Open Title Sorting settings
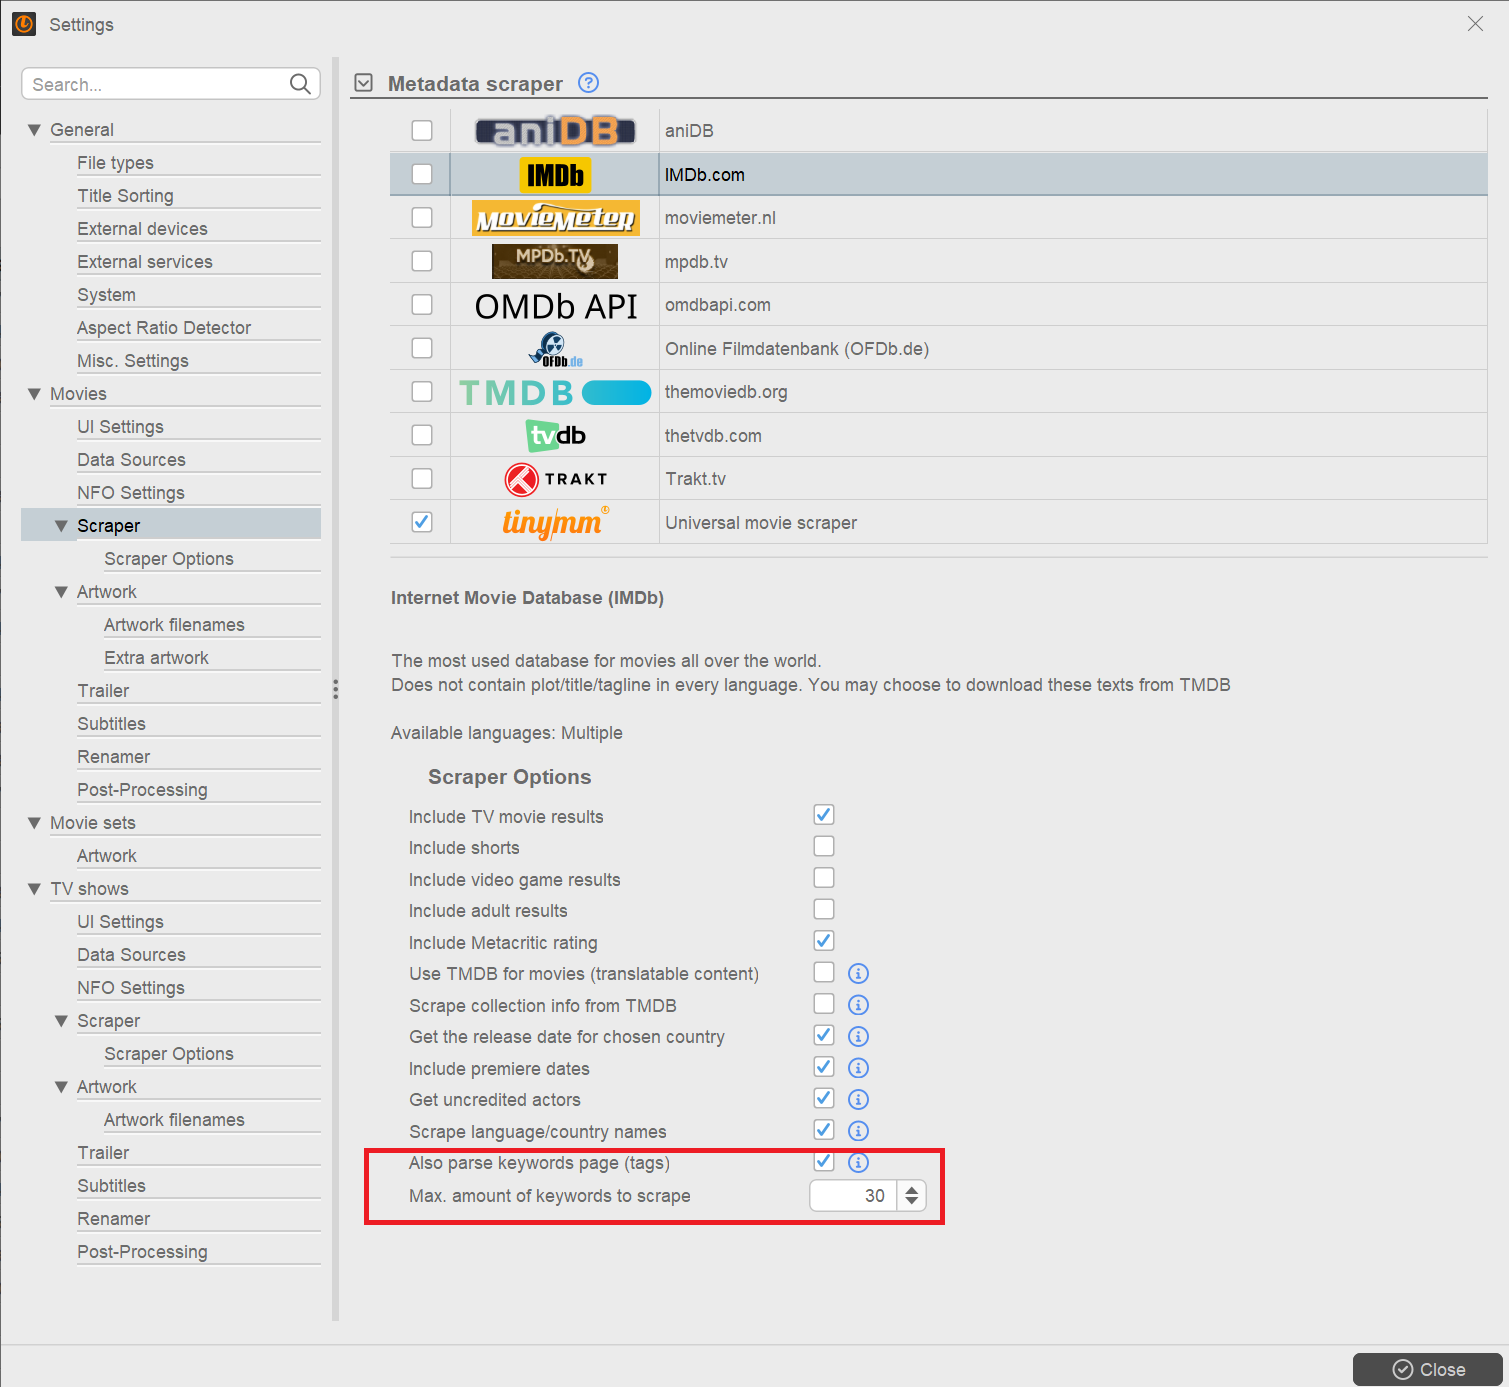 (126, 196)
